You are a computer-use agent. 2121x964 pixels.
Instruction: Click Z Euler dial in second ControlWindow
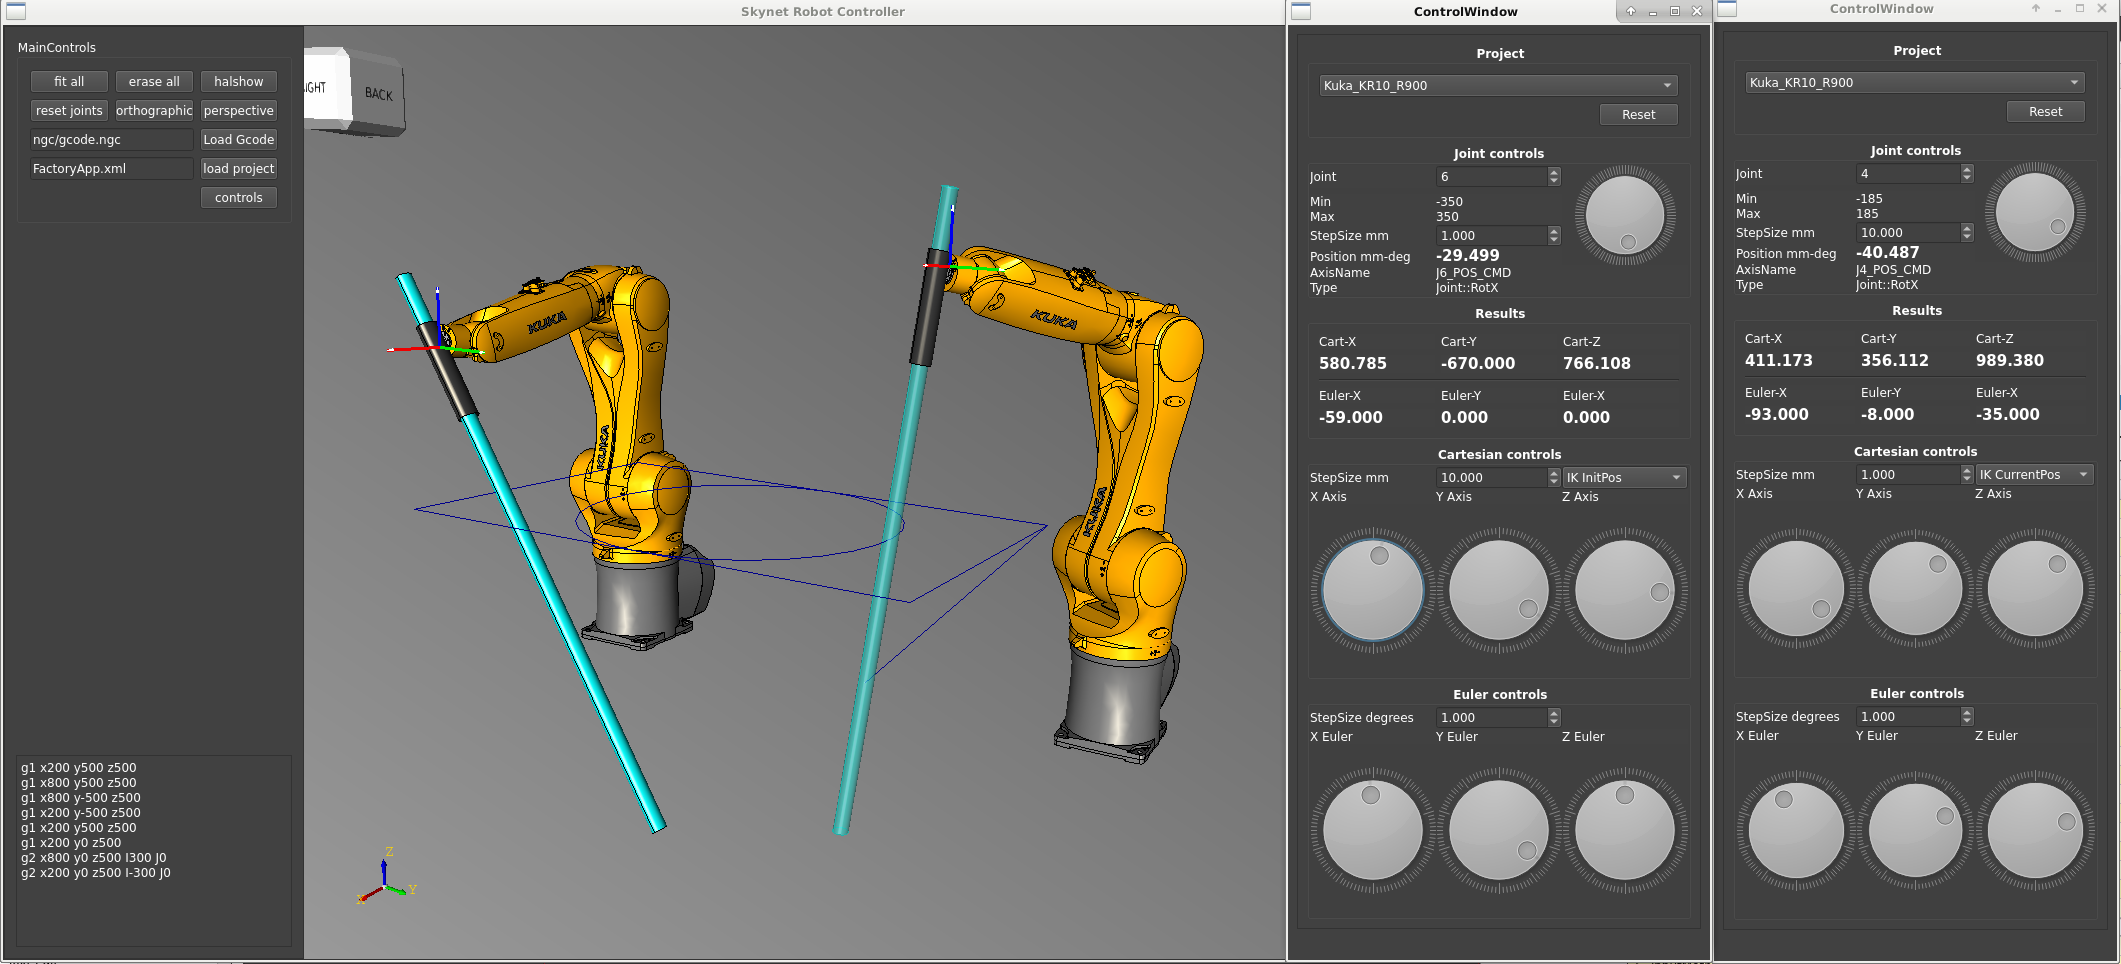point(2035,830)
